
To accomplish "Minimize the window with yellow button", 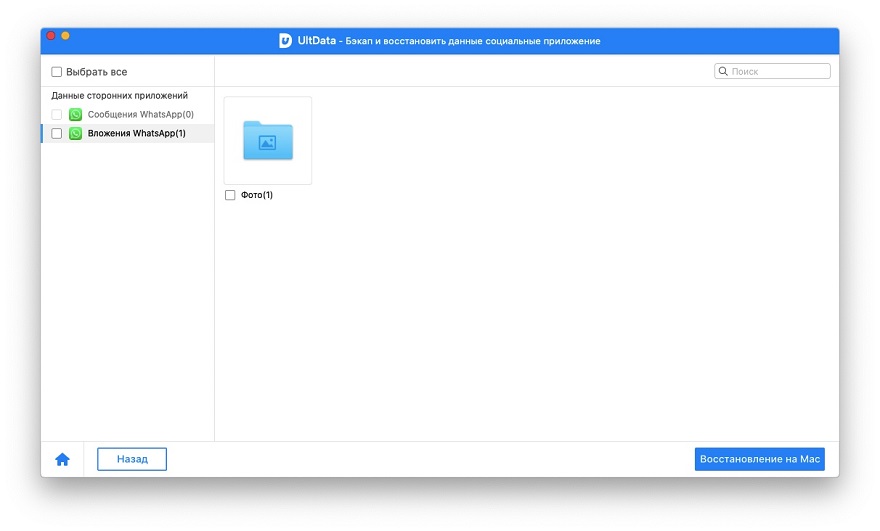I will 65,35.
